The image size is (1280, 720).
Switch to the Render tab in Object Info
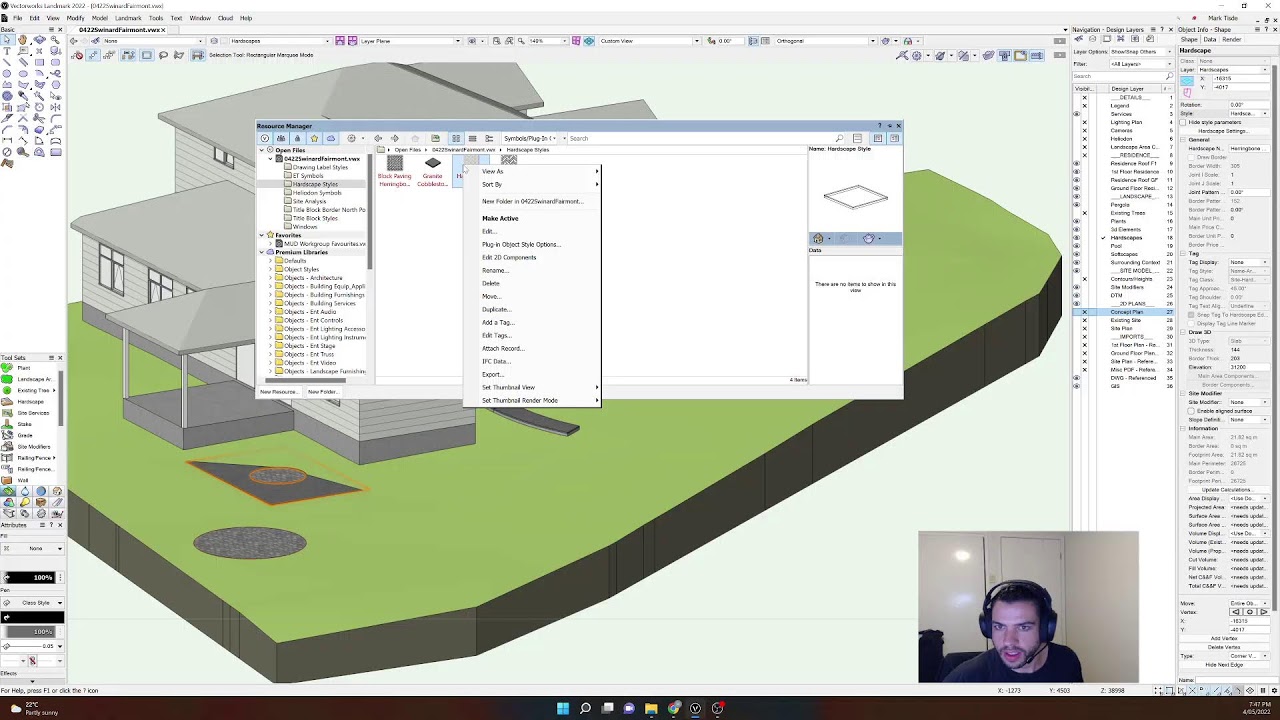tap(1232, 40)
